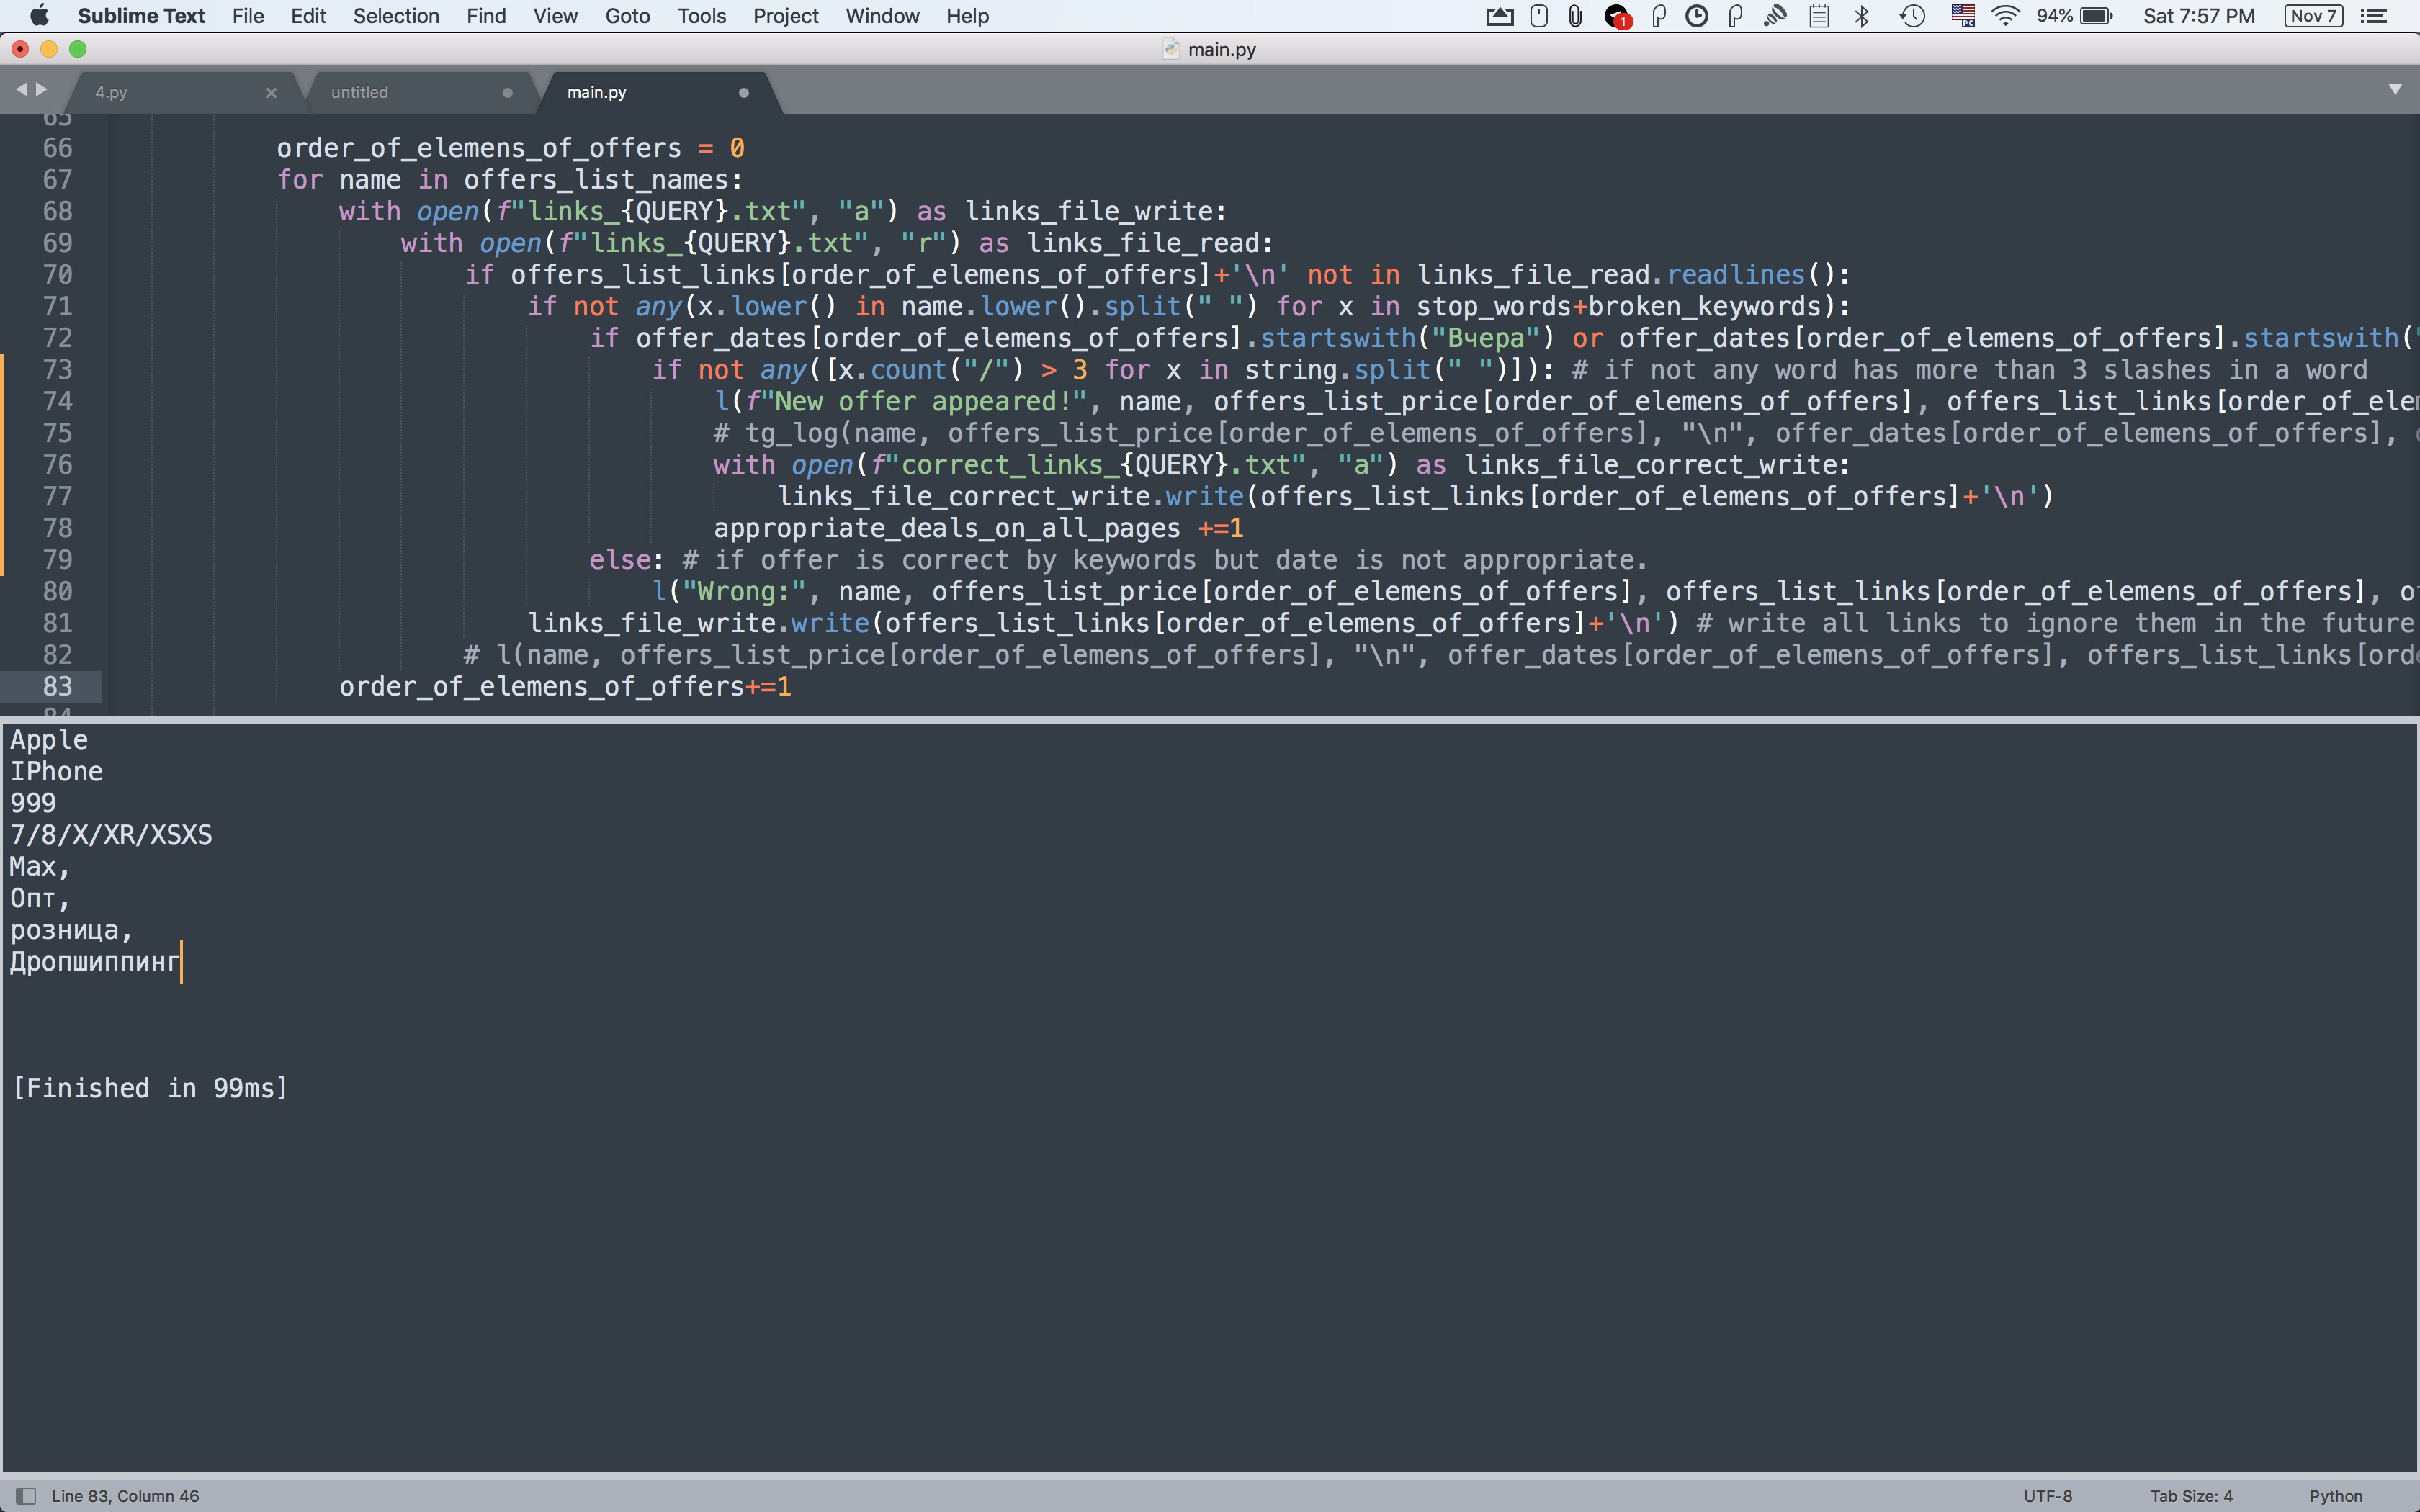Go to next tab with right arrow
This screenshot has height=1512, width=2420.
tap(42, 90)
